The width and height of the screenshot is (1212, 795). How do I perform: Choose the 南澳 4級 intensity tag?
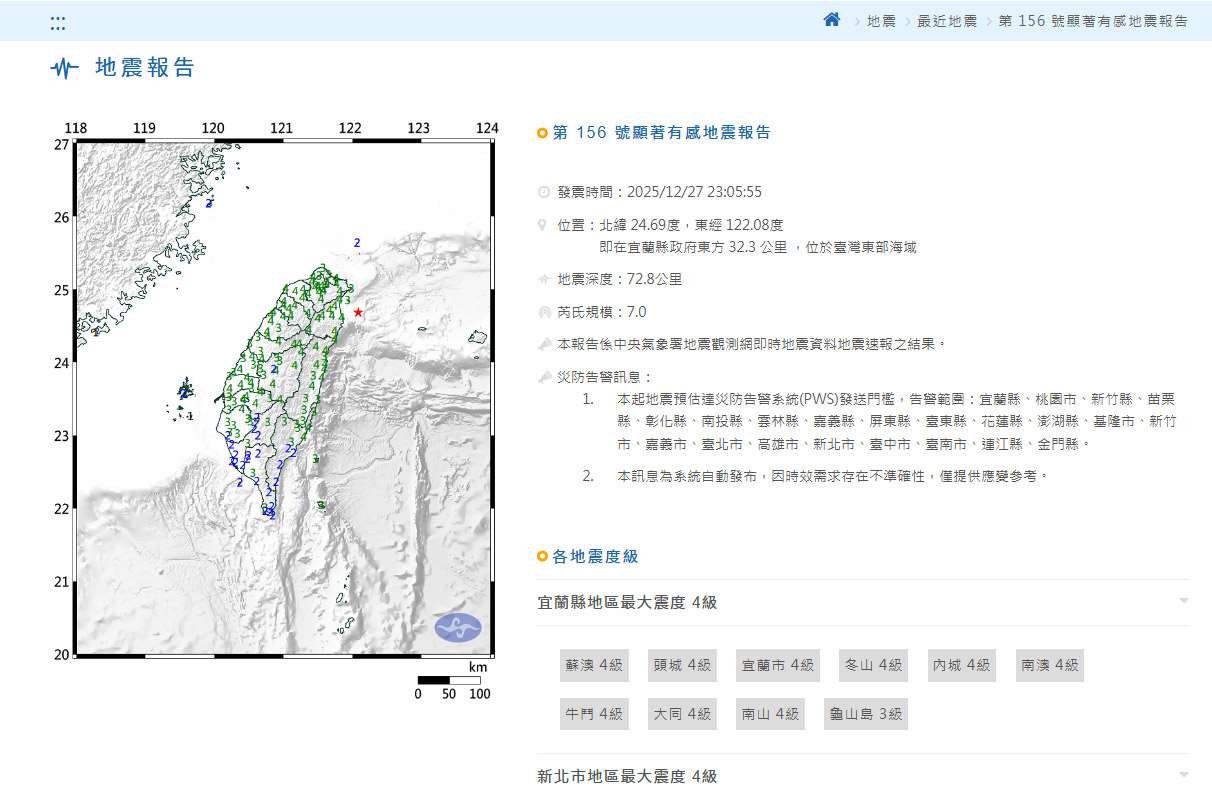[1049, 665]
